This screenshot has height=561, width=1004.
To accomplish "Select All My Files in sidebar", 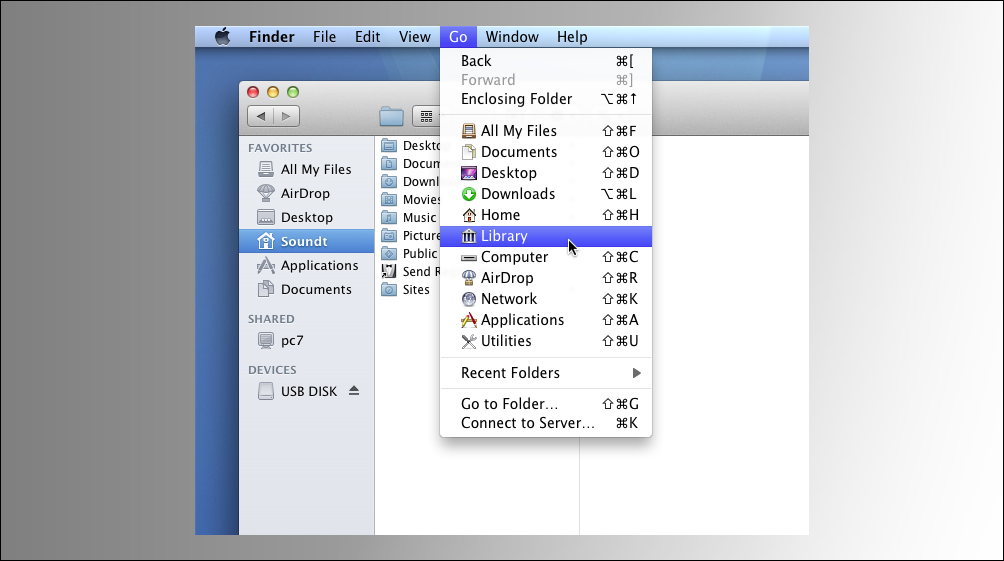I will [315, 169].
